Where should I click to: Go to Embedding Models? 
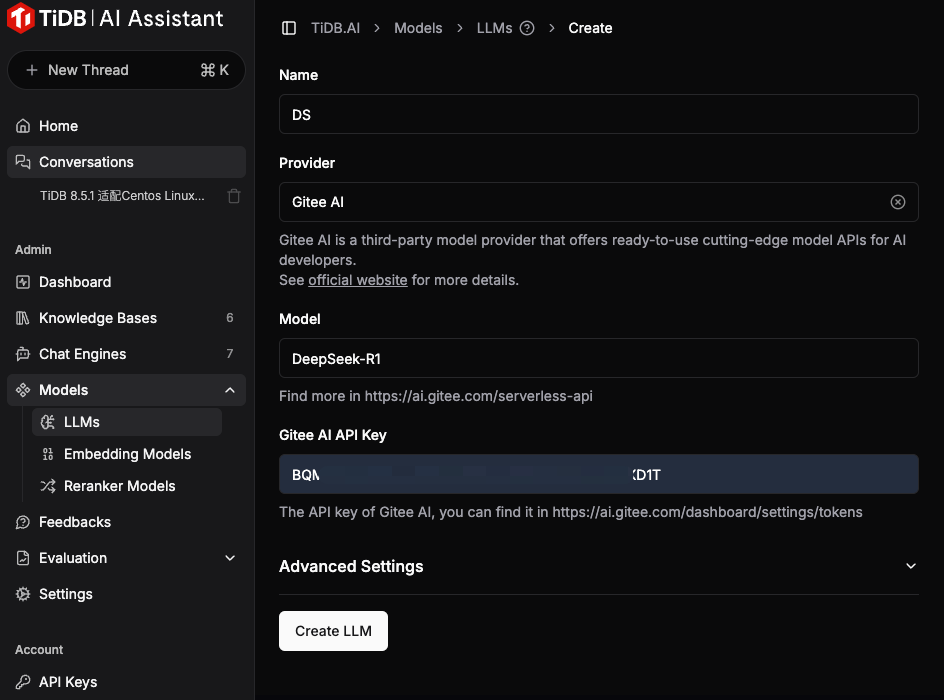point(127,454)
